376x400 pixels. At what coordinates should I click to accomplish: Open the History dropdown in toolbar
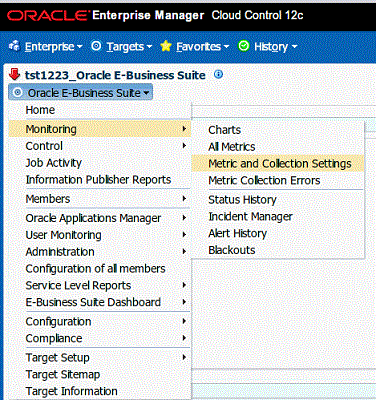pyautogui.click(x=275, y=47)
